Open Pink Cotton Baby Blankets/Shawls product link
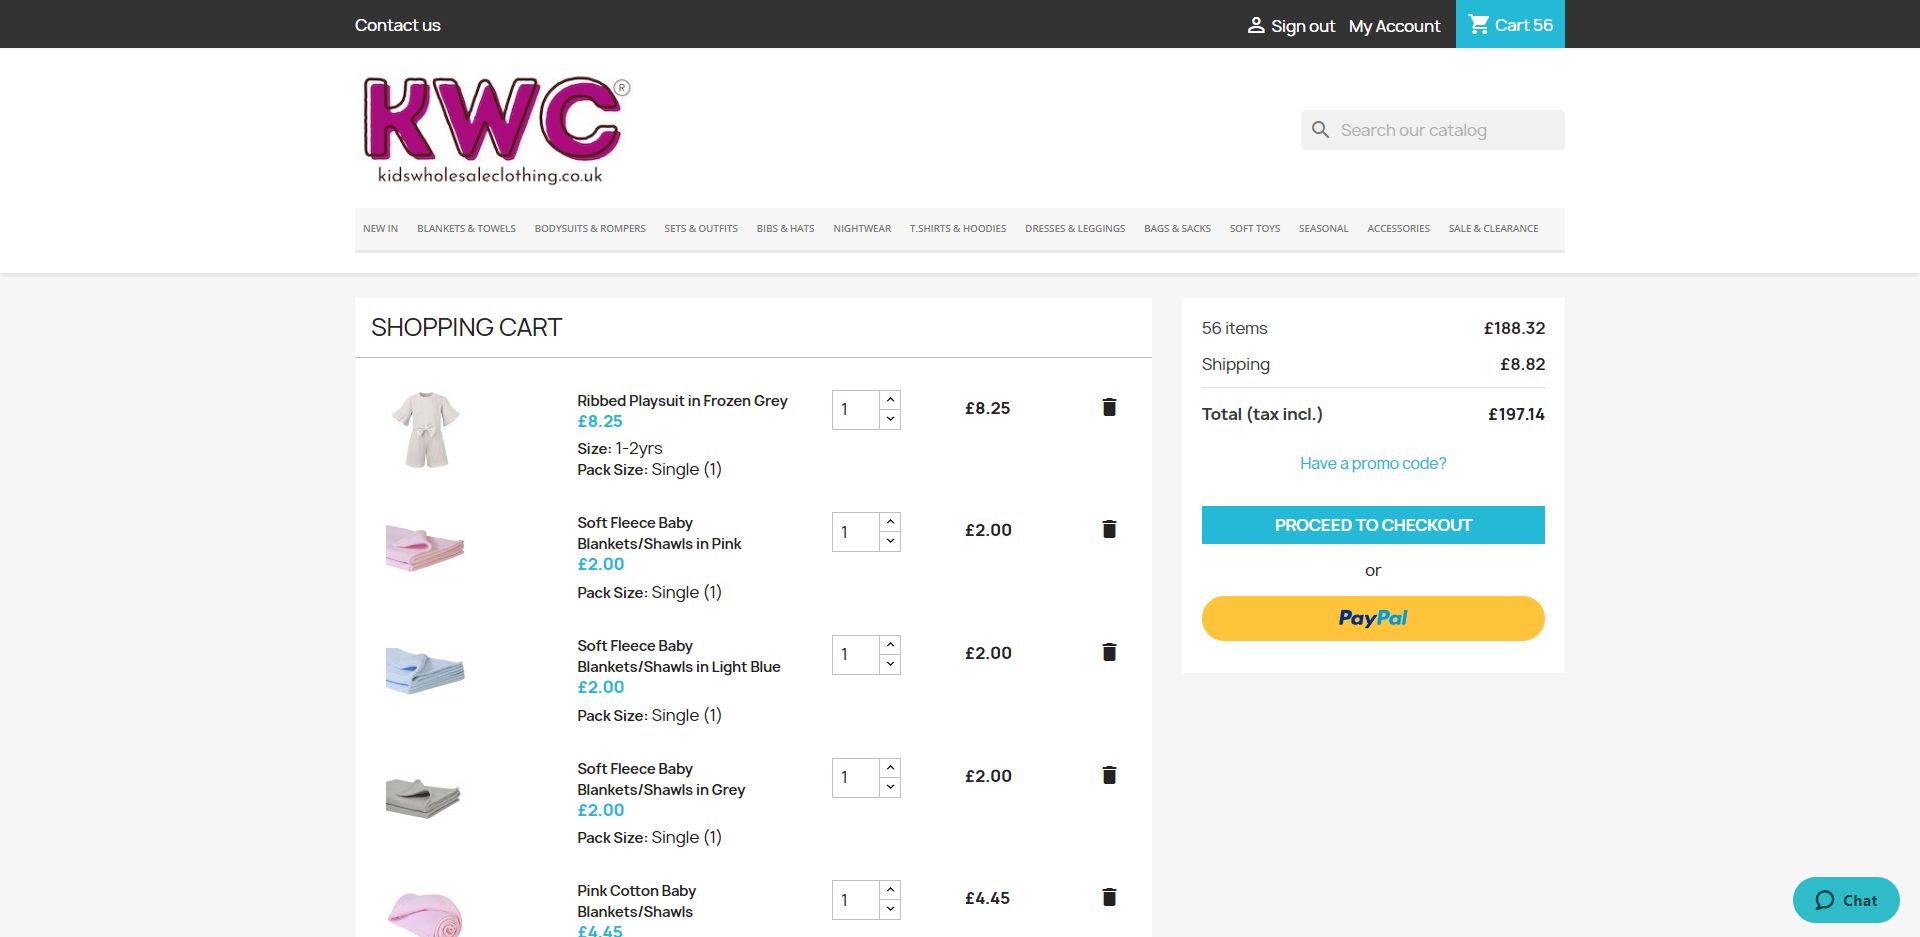Viewport: 1920px width, 937px height. pos(636,901)
